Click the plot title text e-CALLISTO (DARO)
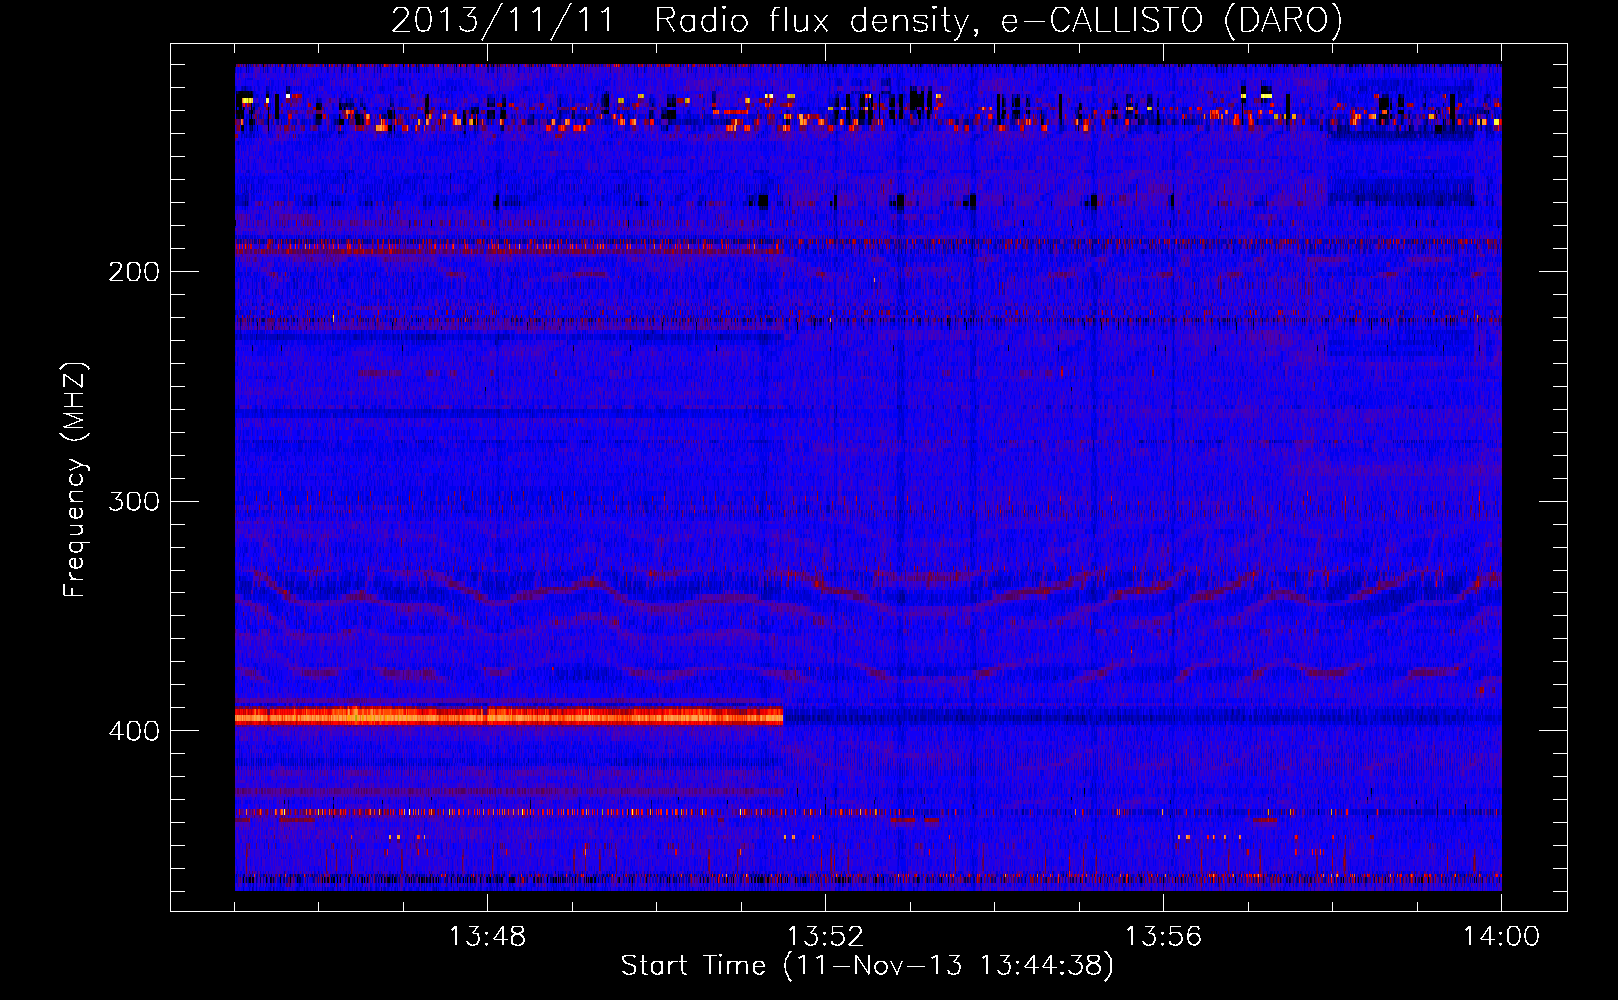This screenshot has height=1000, width=1618. [1172, 20]
